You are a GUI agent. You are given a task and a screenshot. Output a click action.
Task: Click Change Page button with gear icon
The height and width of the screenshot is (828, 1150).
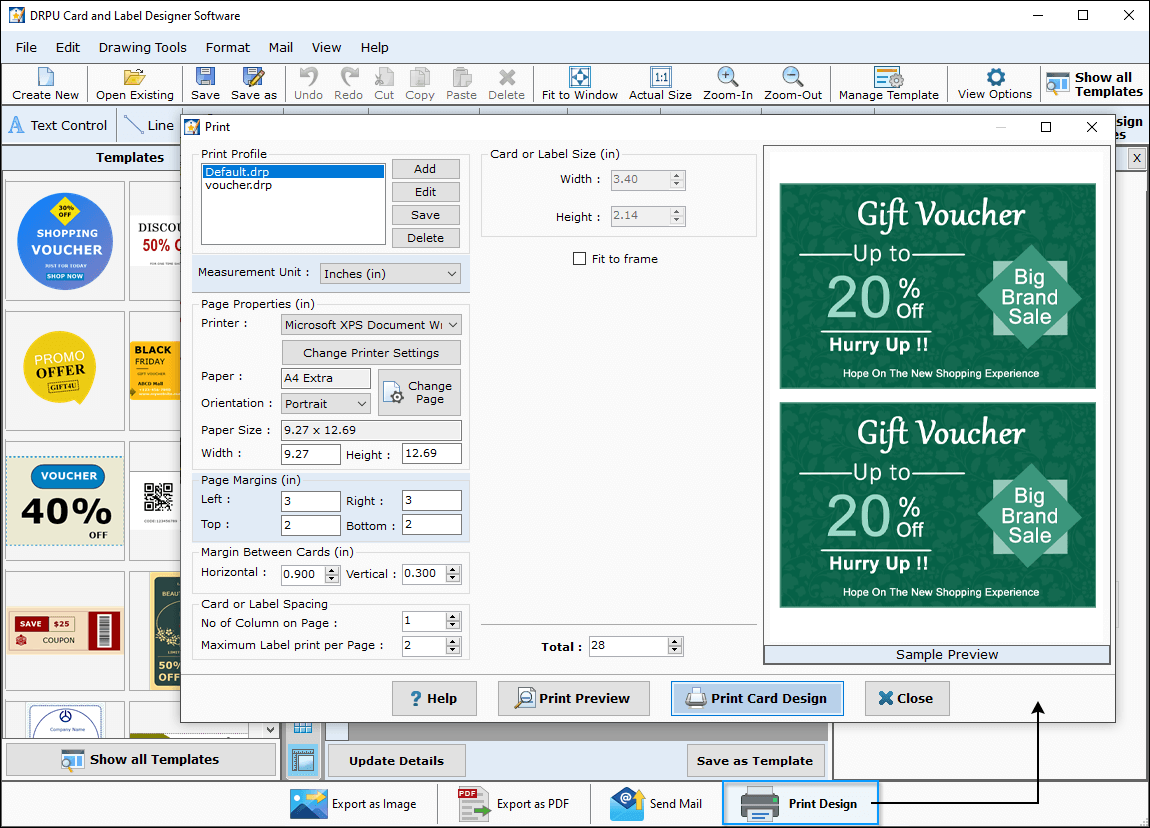pyautogui.click(x=420, y=392)
